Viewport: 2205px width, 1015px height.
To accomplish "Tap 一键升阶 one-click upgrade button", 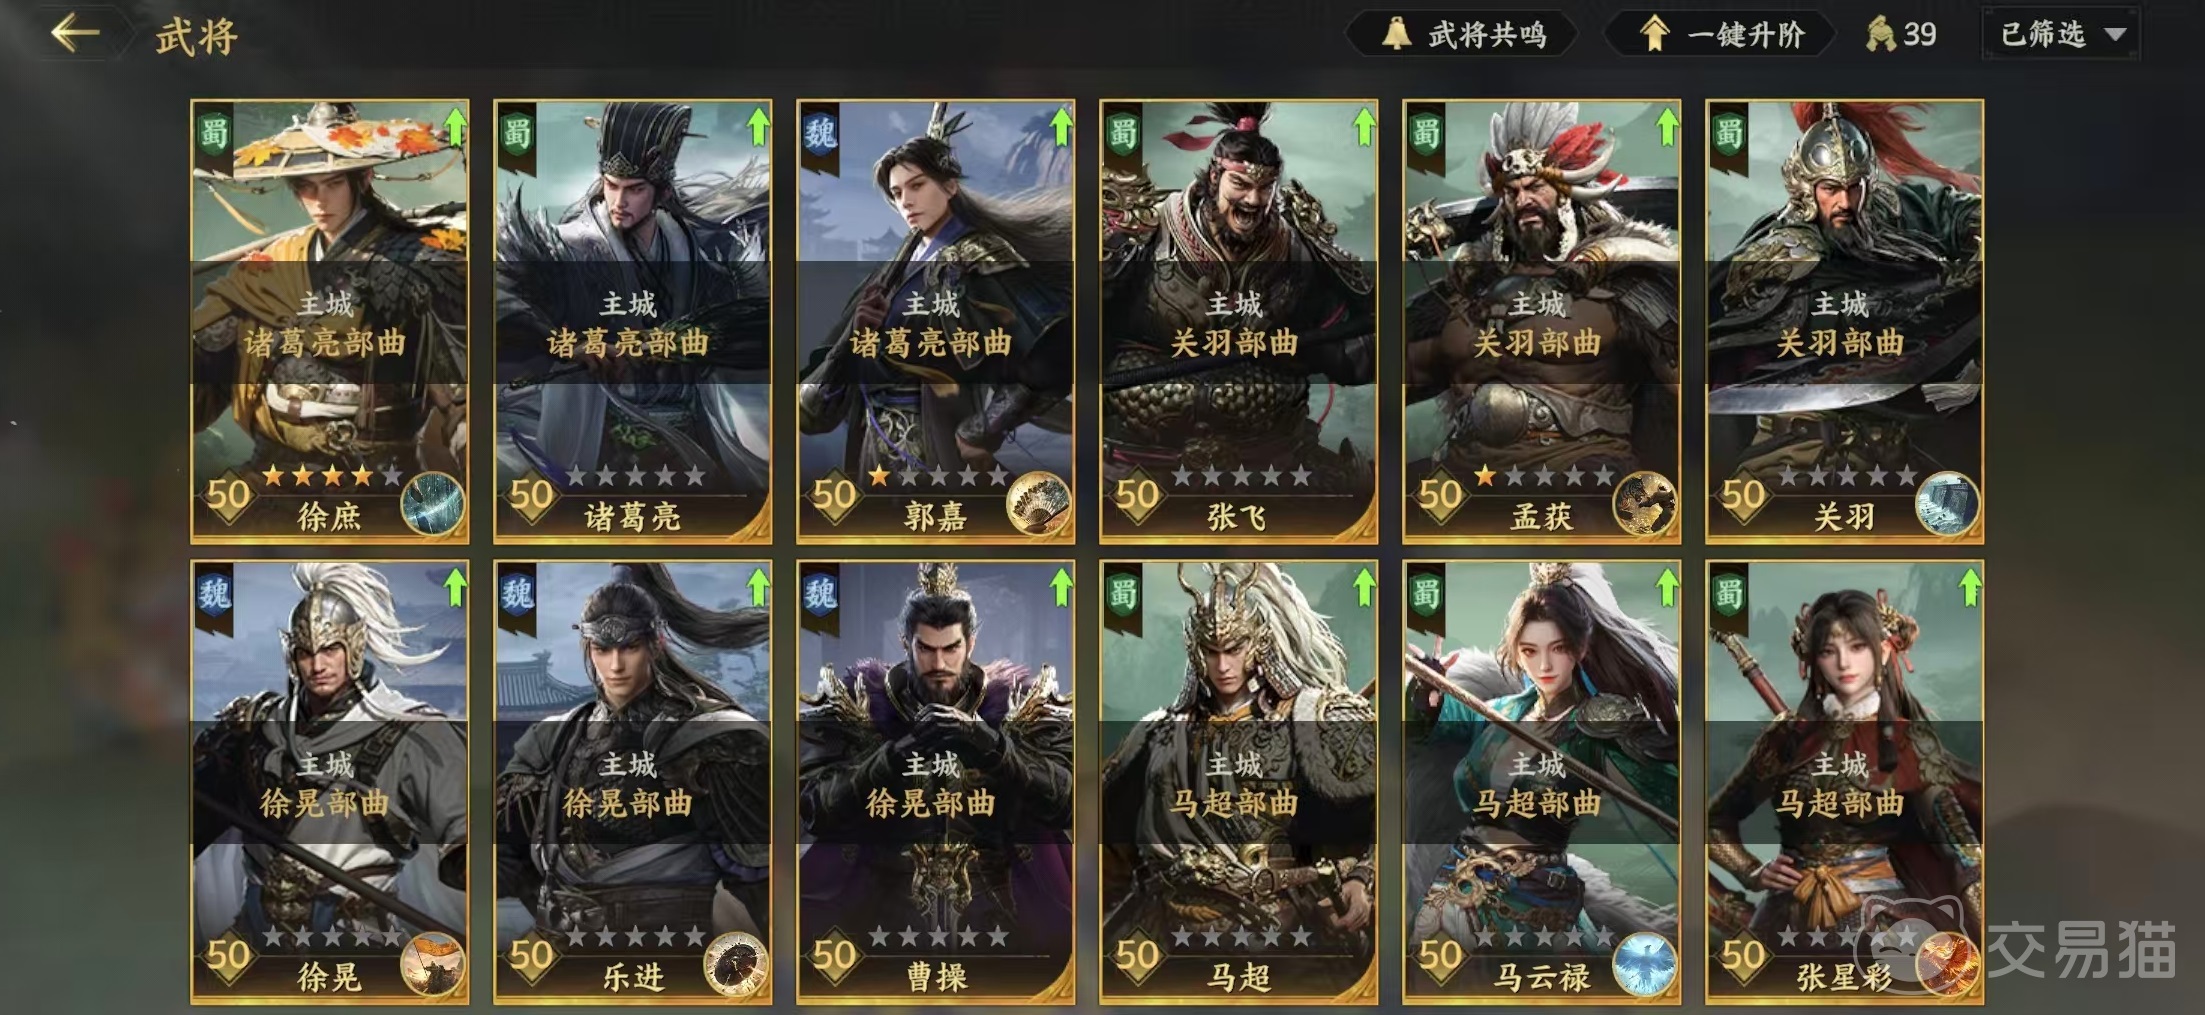I will (x=1722, y=35).
